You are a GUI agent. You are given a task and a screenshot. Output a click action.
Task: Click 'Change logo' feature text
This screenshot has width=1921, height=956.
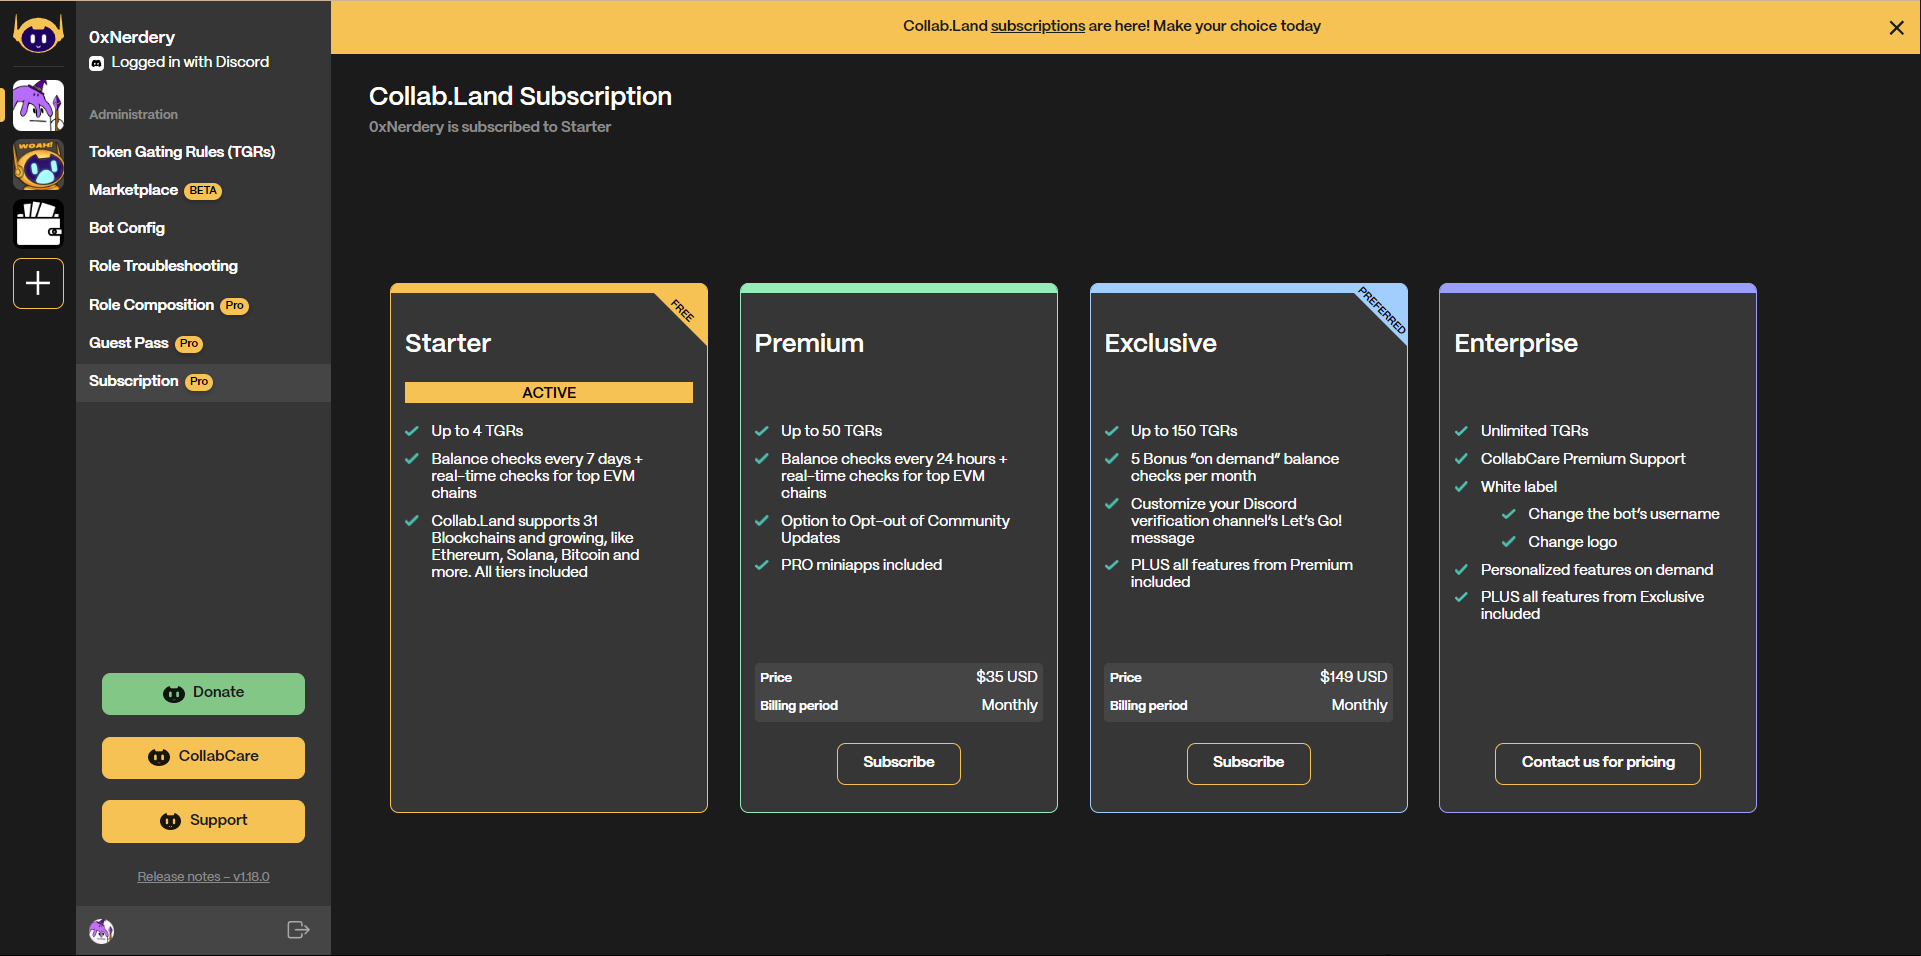coord(1572,542)
